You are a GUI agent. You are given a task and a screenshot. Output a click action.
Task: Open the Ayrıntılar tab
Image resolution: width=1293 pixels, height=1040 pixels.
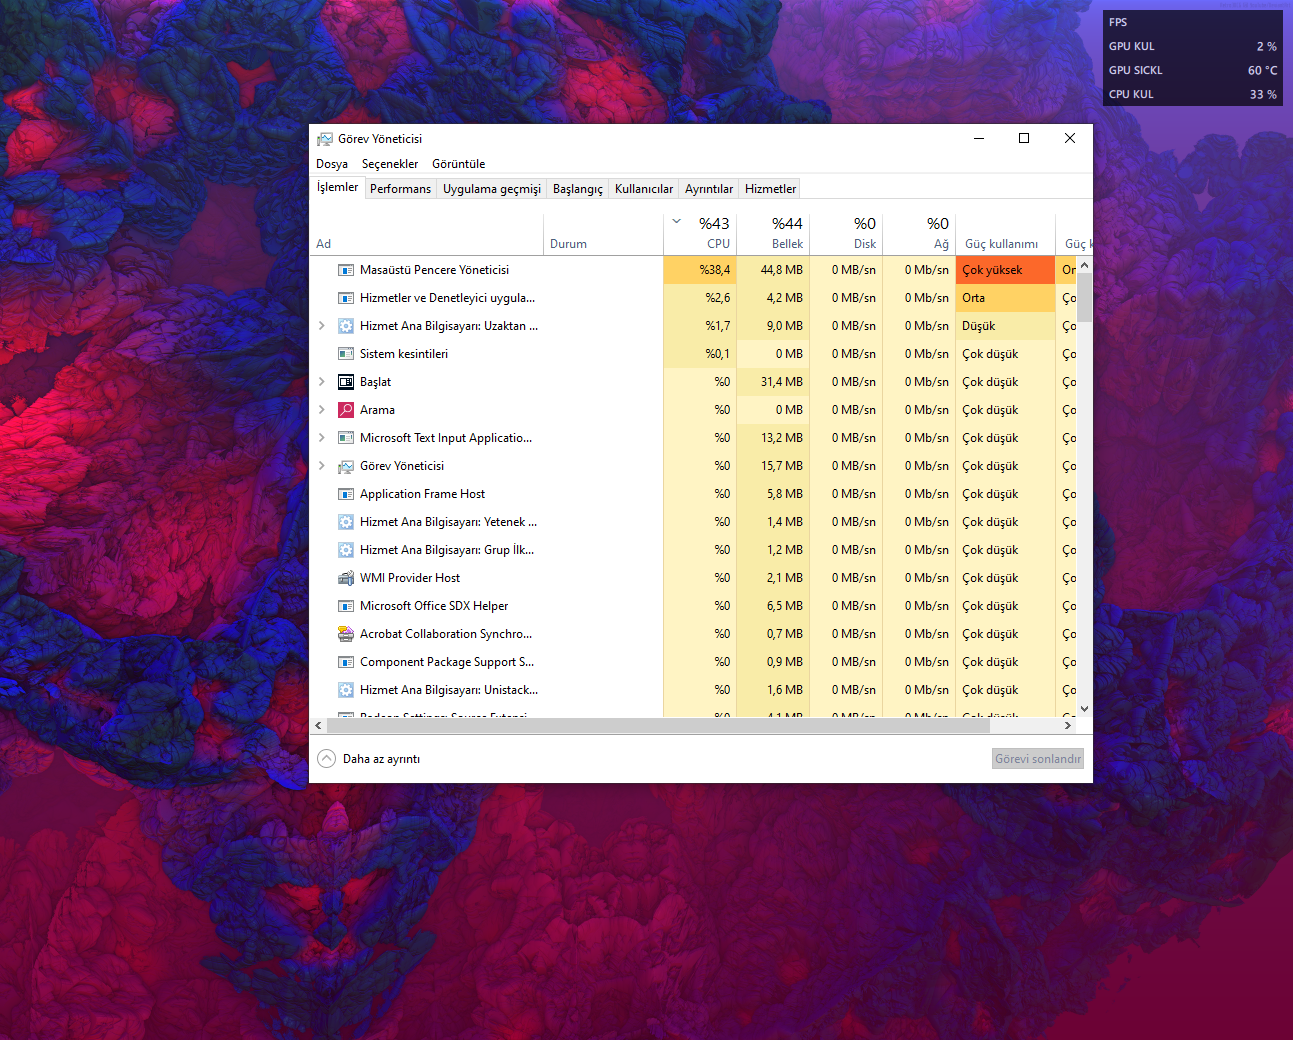(709, 189)
